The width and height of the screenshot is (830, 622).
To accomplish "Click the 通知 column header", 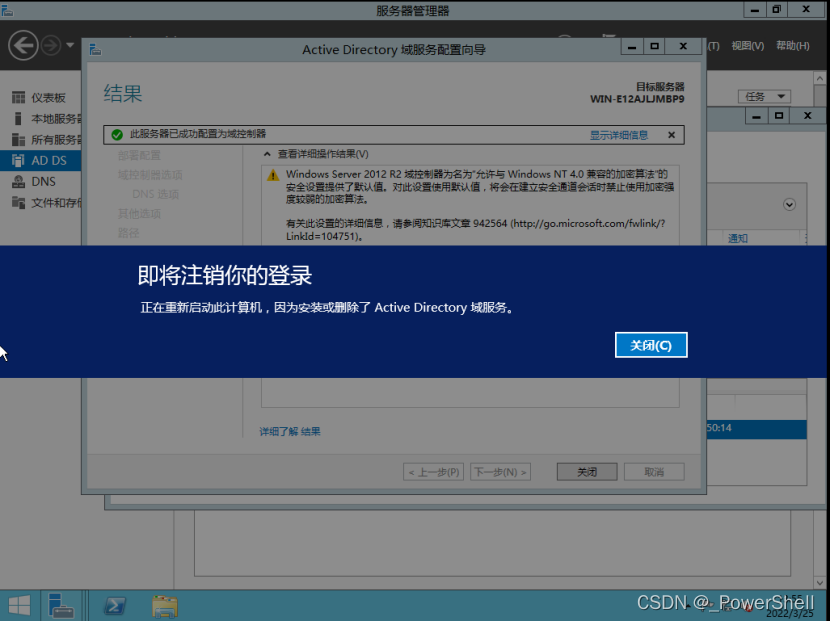I will click(x=737, y=238).
